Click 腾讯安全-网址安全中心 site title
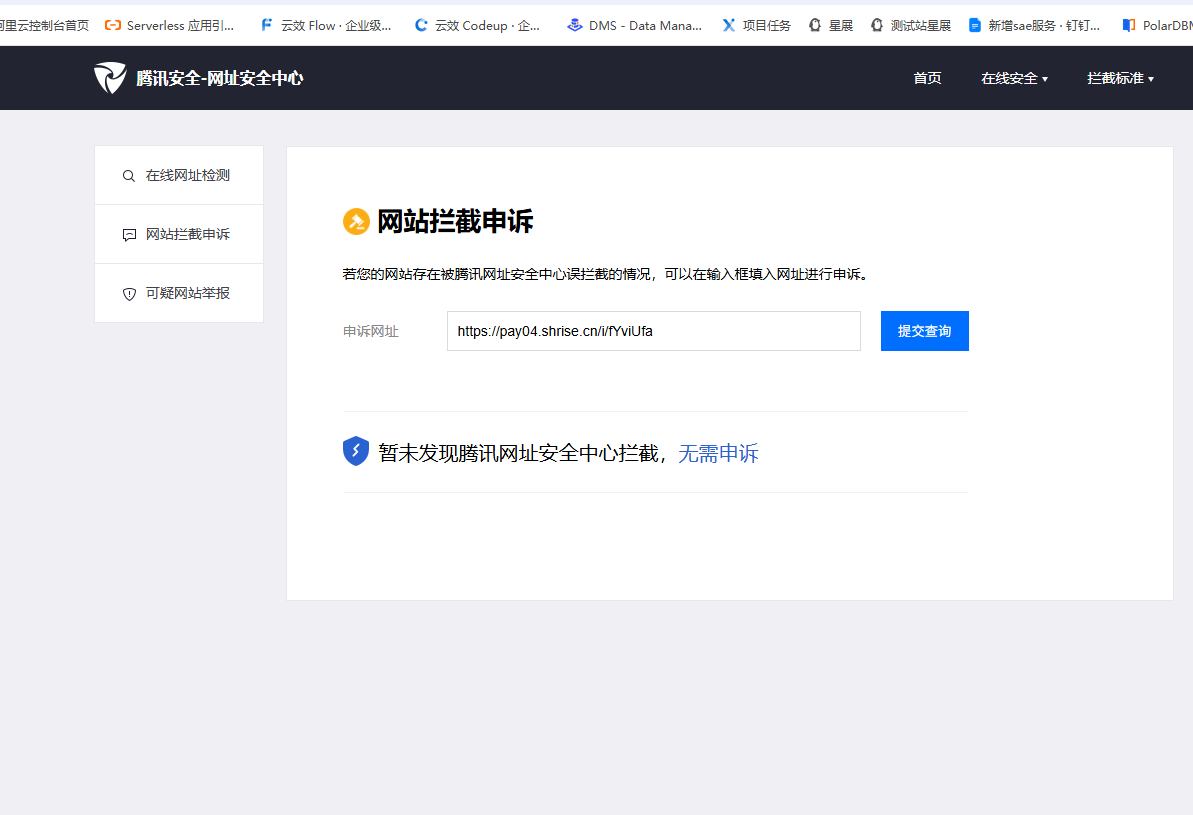Viewport: 1193px width, 815px height. click(220, 78)
